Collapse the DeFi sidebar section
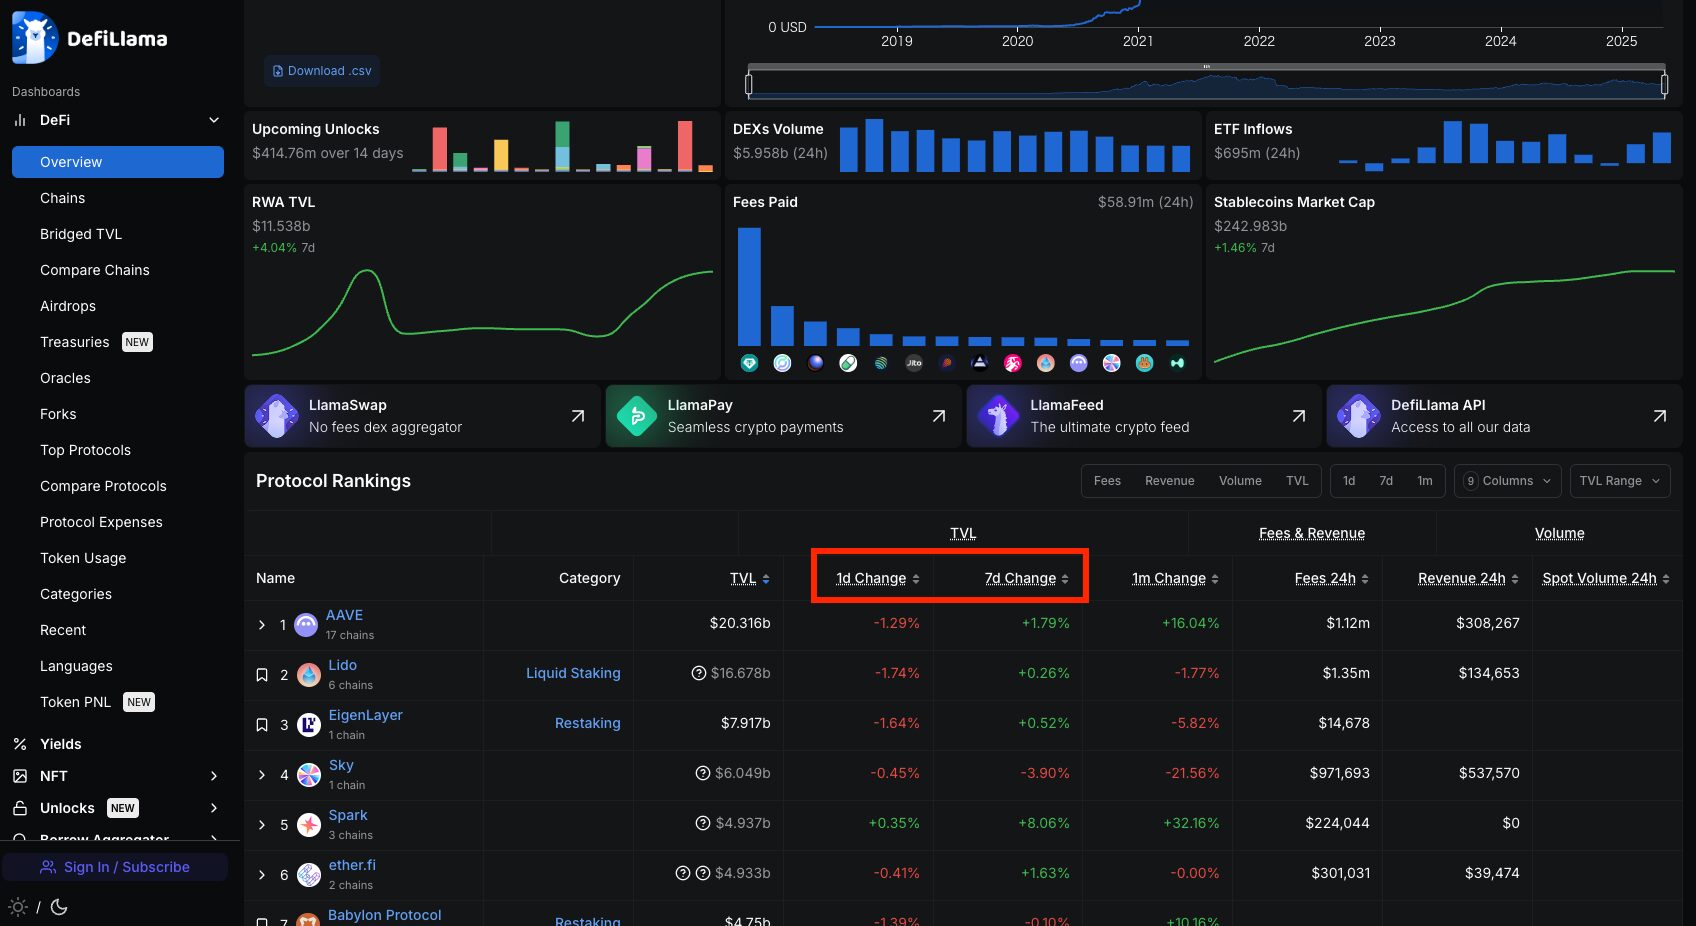This screenshot has width=1696, height=926. click(214, 120)
